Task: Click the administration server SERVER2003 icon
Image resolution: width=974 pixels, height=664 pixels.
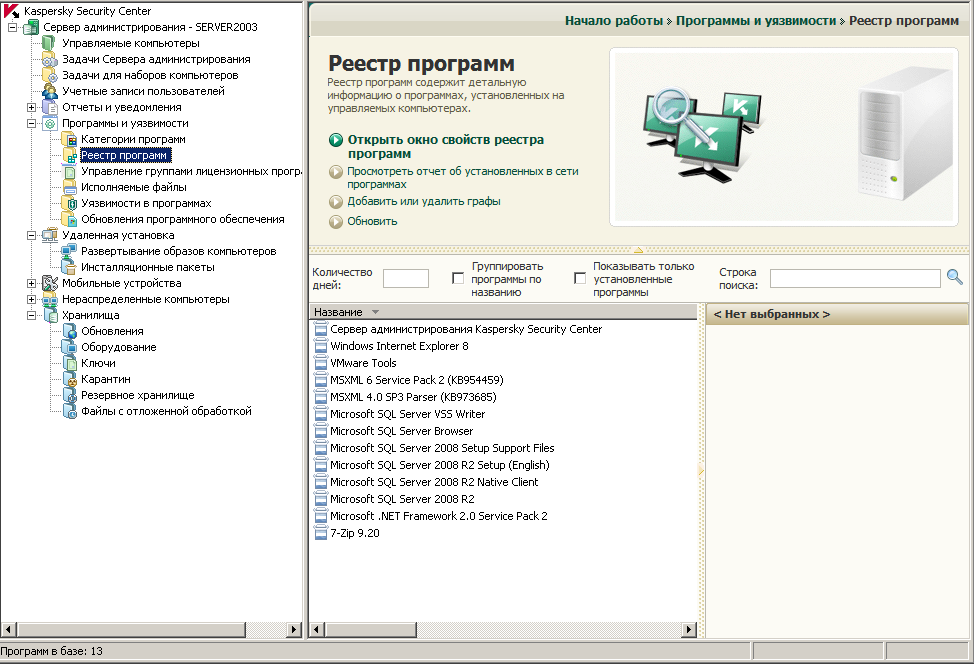Action: pyautogui.click(x=31, y=27)
